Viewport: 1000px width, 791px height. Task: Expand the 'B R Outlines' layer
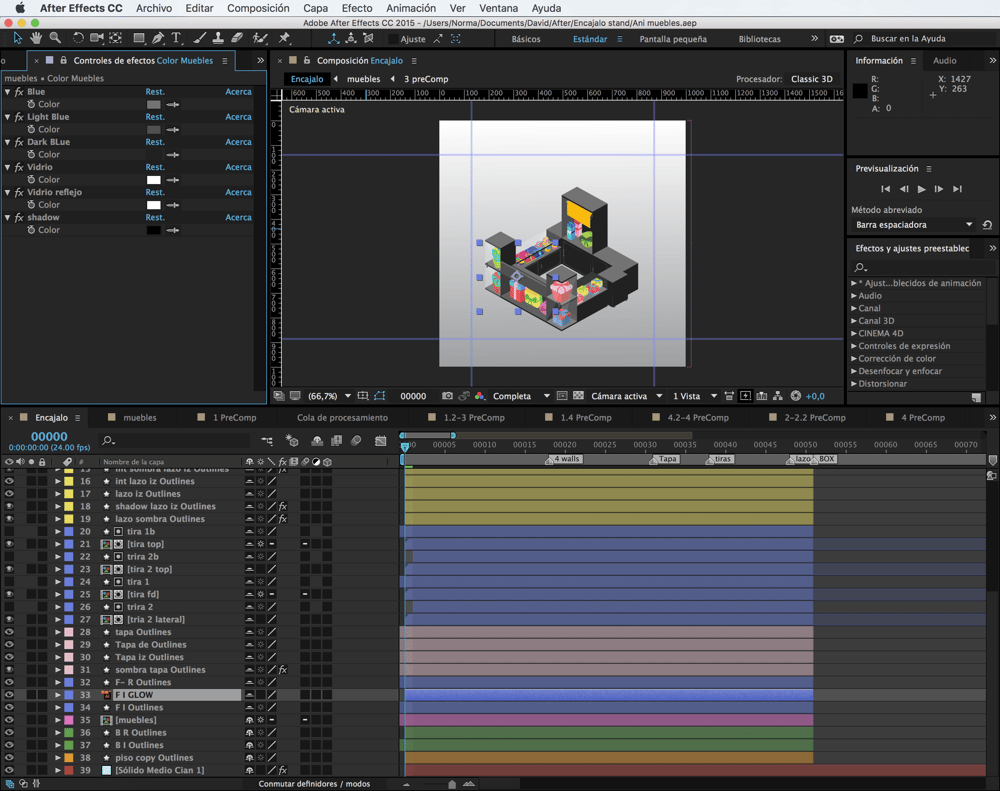pyautogui.click(x=57, y=732)
